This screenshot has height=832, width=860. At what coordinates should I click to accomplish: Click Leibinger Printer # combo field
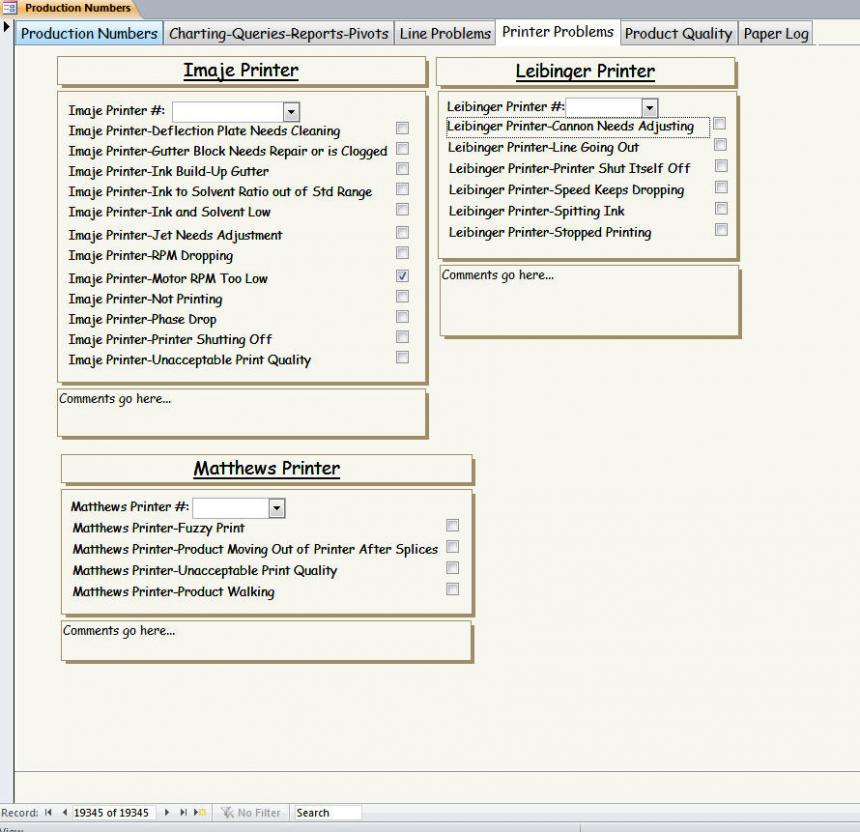[611, 108]
